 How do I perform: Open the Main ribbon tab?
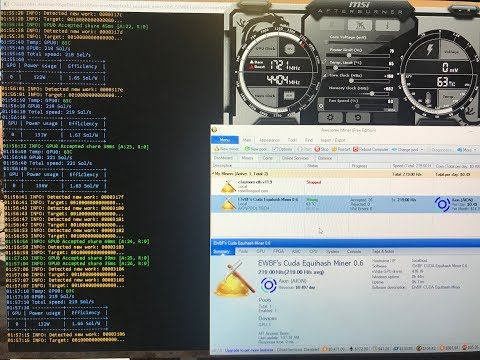click(247, 140)
